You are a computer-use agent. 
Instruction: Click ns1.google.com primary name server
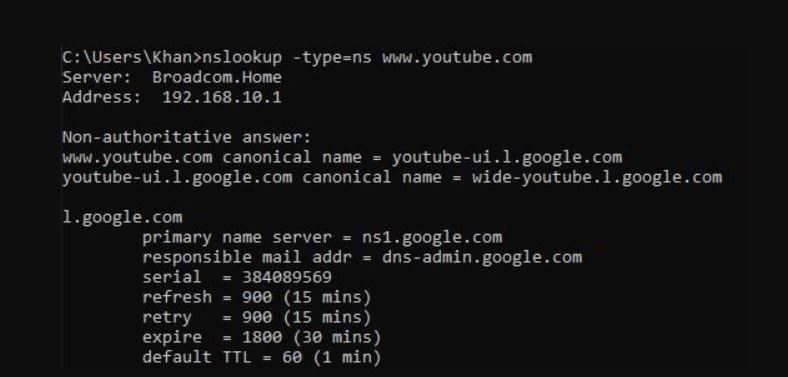click(x=432, y=238)
